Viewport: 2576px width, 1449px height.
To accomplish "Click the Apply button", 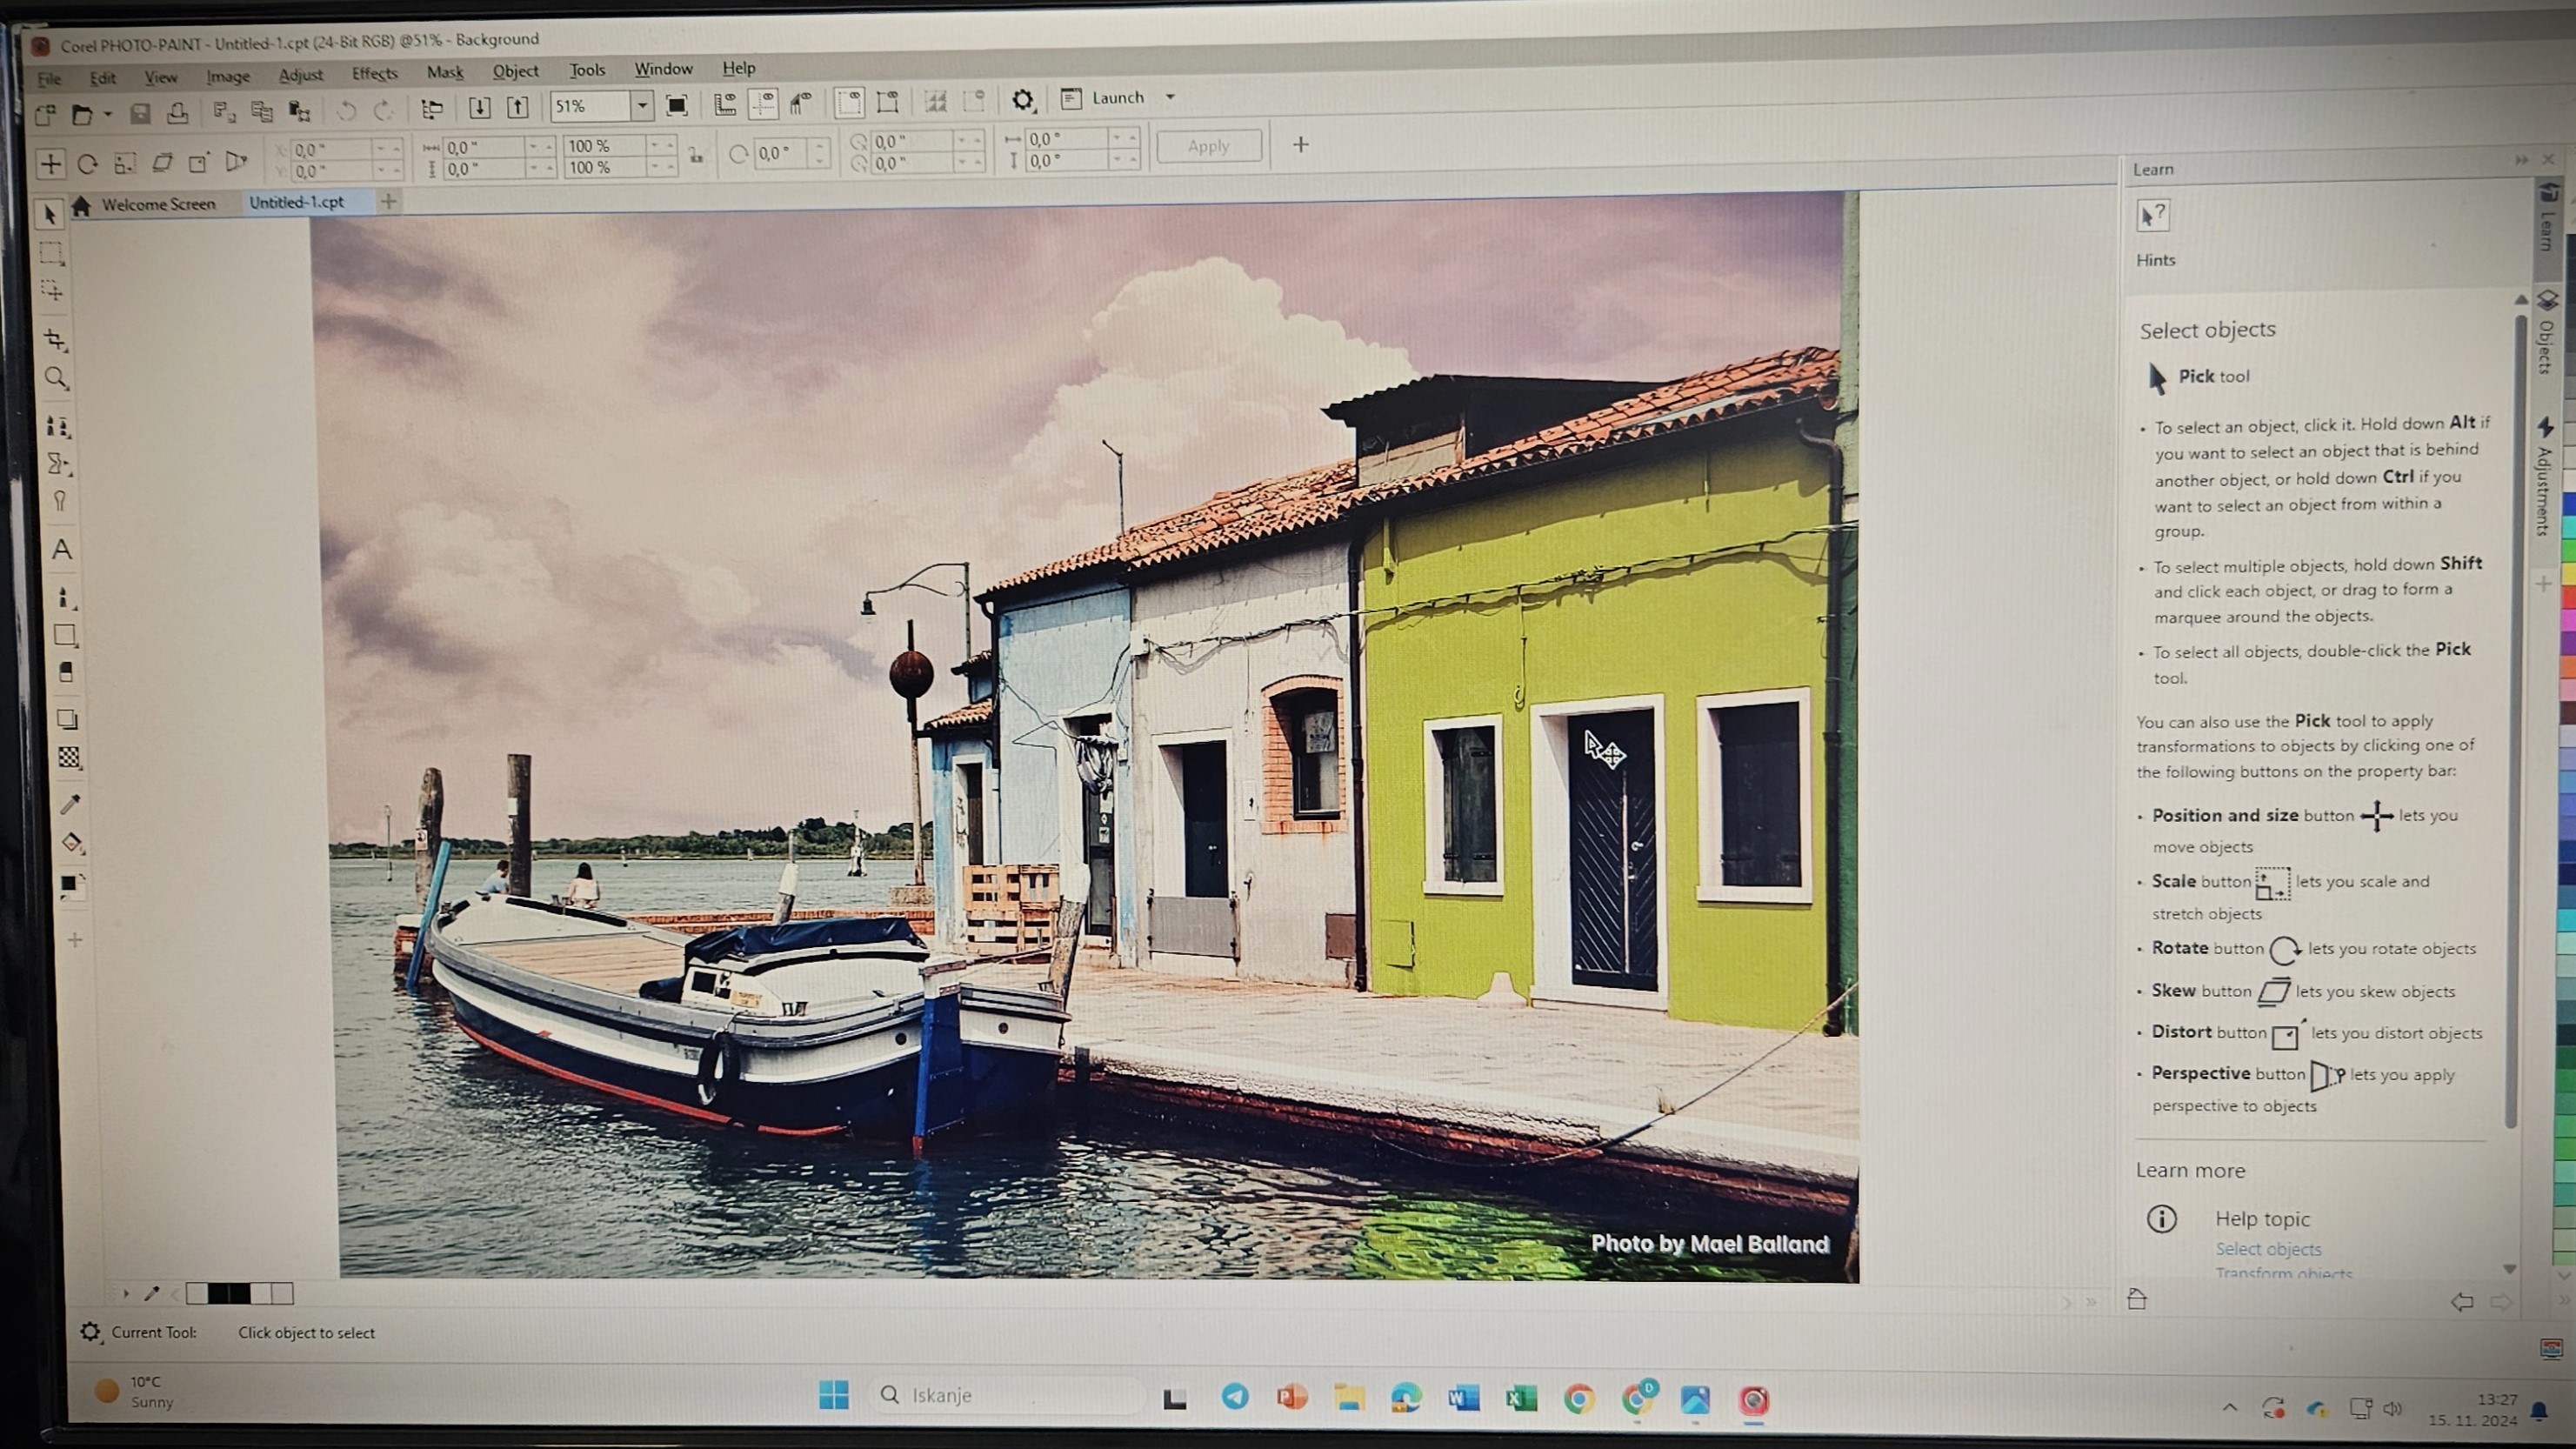I will (1209, 146).
